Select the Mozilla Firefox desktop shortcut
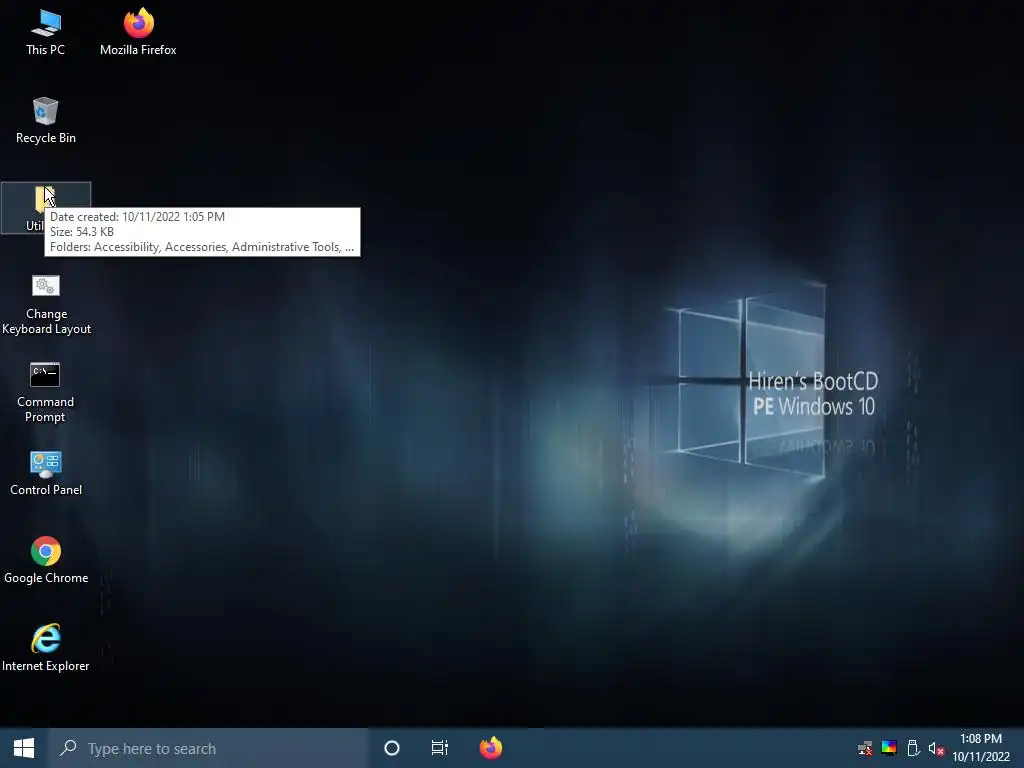The image size is (1024, 768). [138, 33]
